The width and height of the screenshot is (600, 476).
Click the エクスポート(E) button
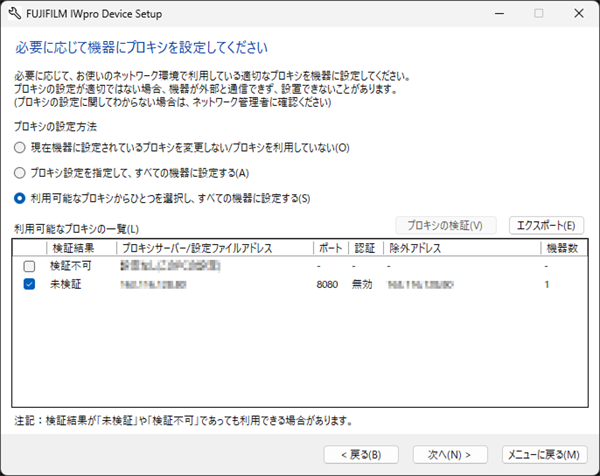point(546,225)
